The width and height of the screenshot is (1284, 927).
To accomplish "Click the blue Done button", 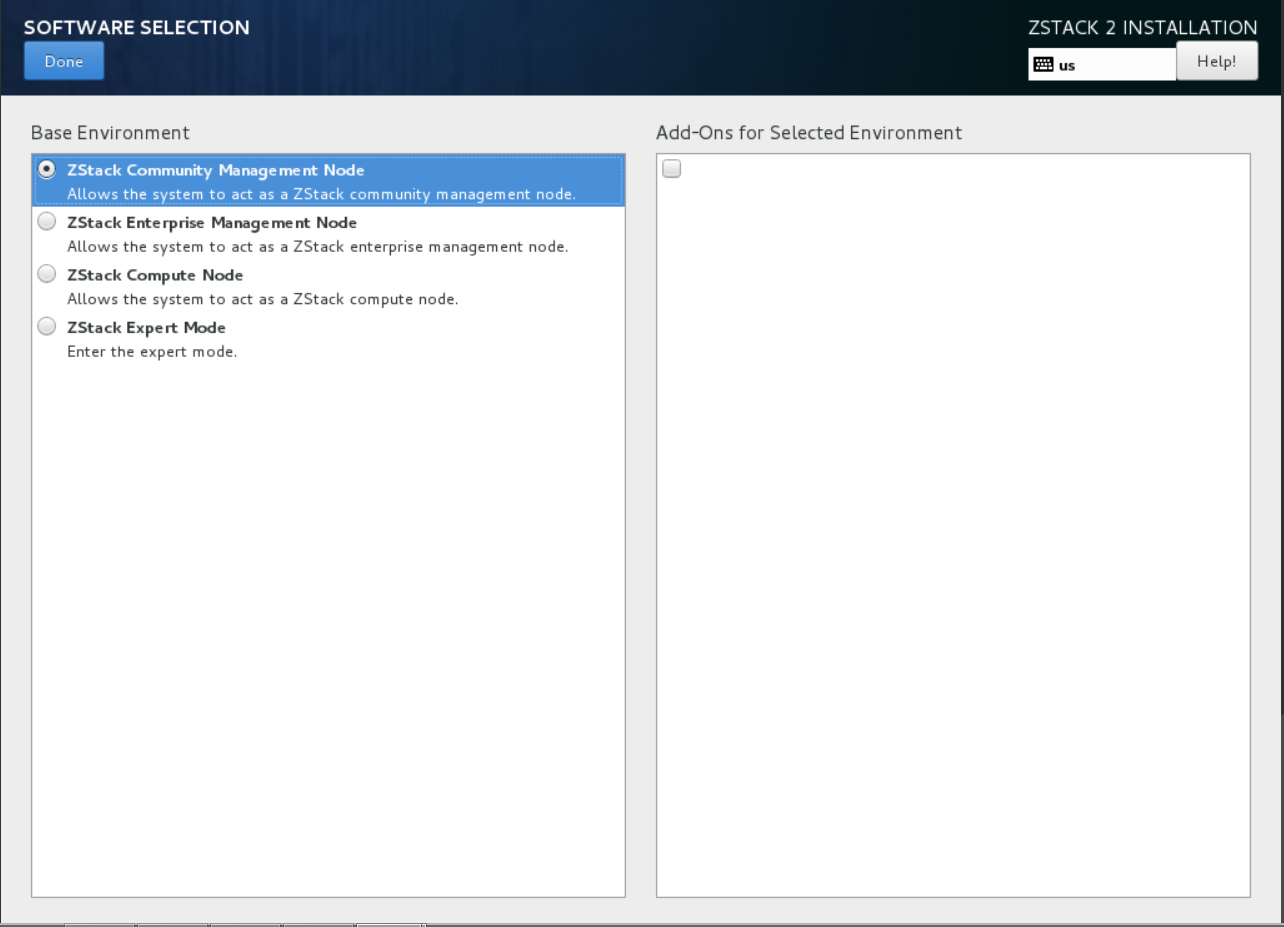I will [64, 62].
